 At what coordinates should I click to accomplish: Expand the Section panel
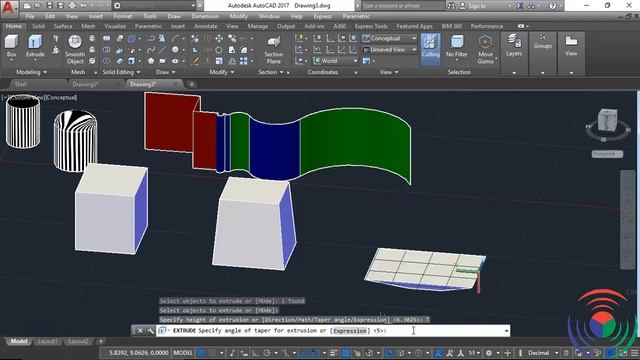[271, 72]
